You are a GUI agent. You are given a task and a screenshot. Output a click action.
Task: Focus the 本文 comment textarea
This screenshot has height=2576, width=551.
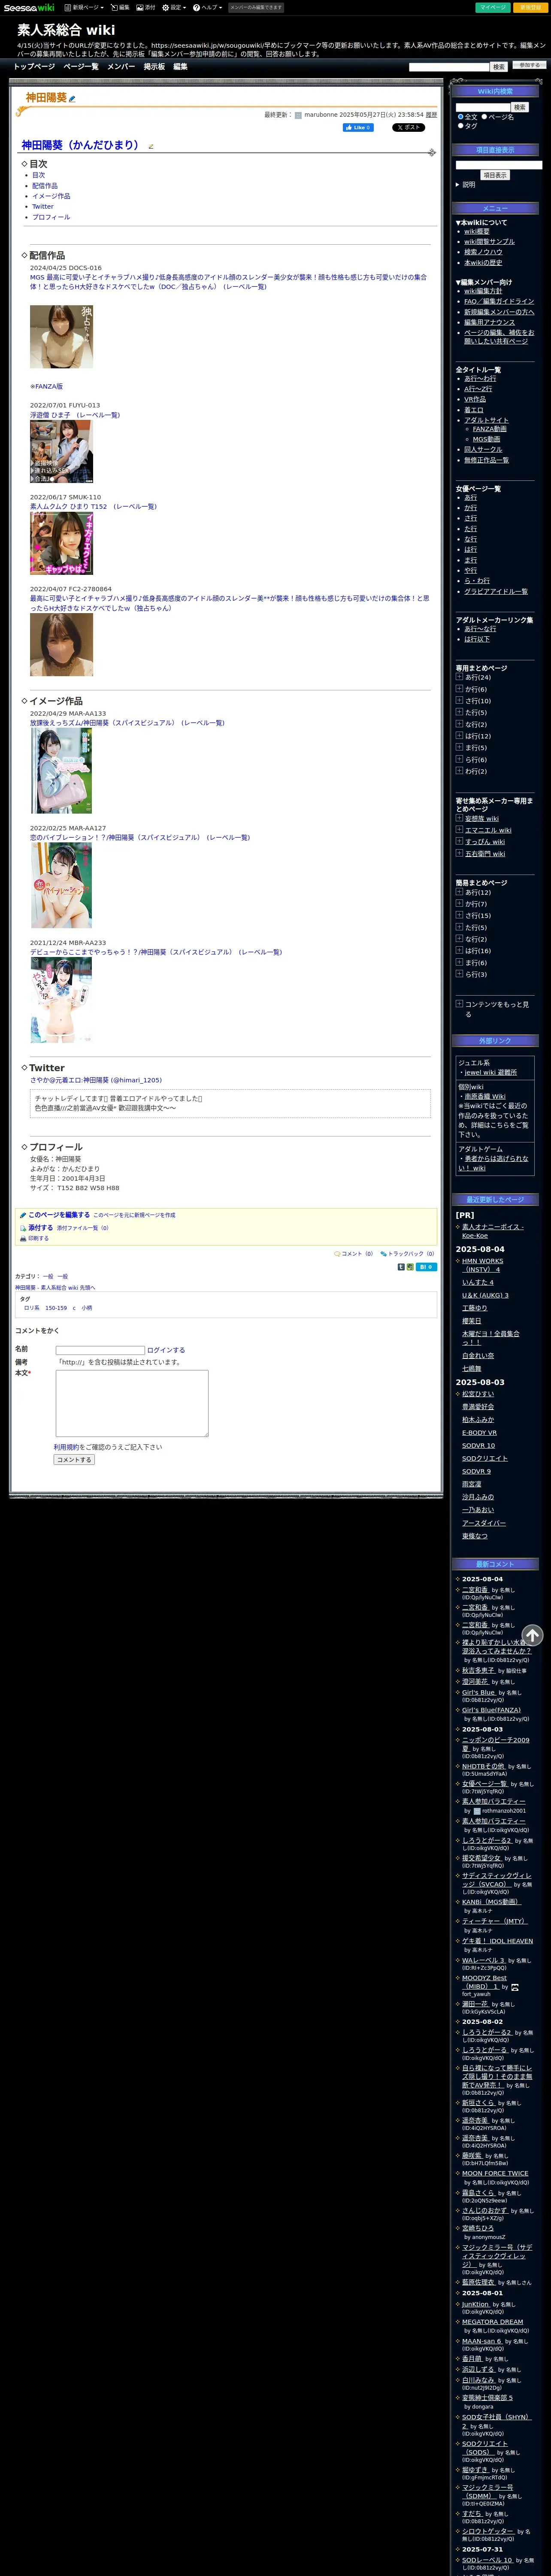[132, 1403]
